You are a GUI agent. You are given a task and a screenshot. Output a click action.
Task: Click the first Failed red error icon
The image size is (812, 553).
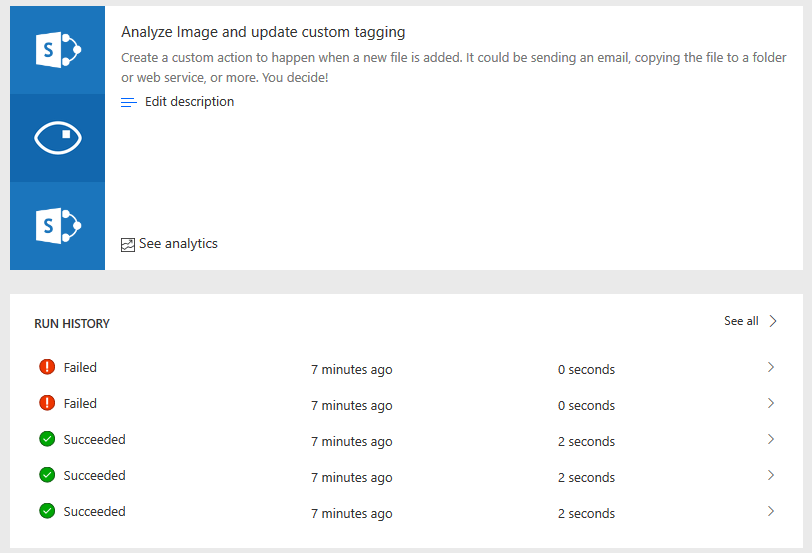click(47, 367)
